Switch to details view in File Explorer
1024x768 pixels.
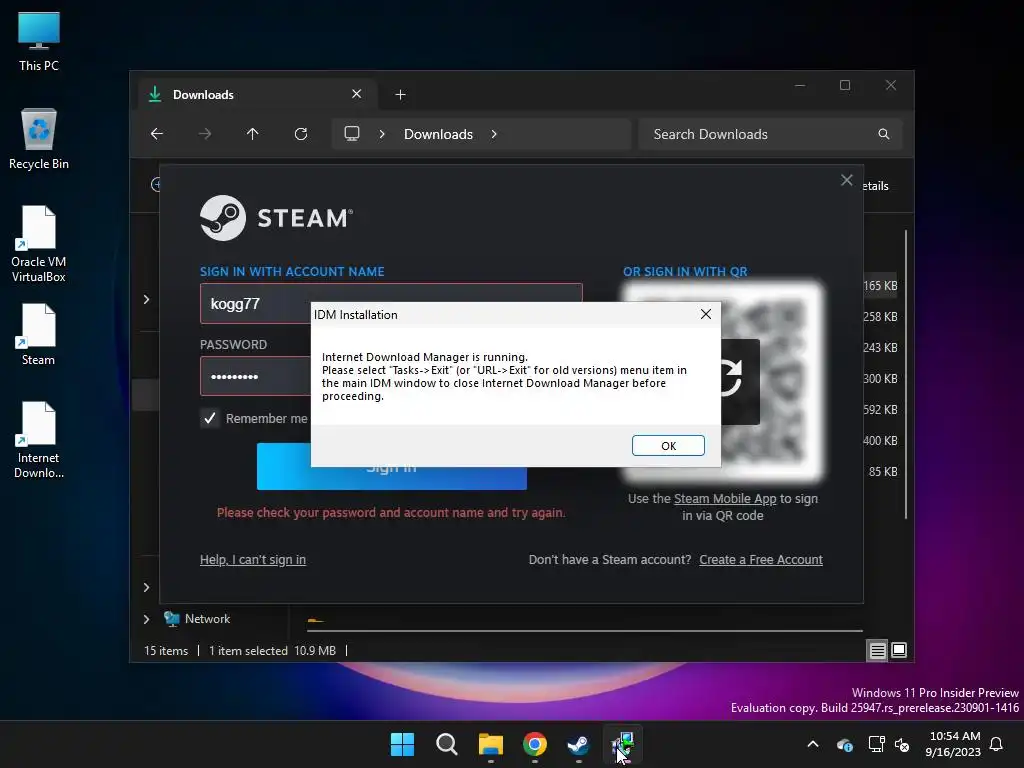(877, 650)
